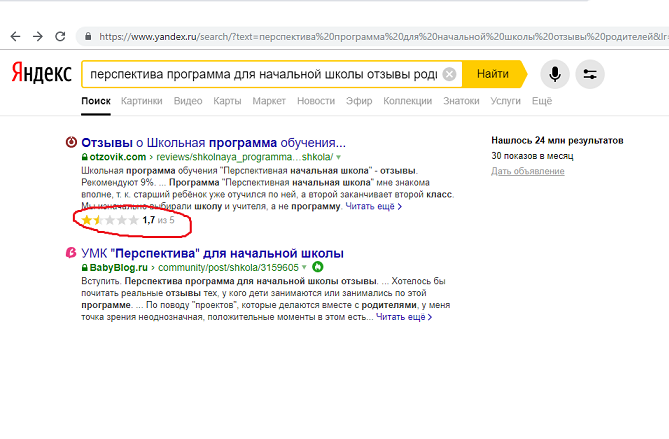Open result 'УМК Перспектива для начальной школы'

pyautogui.click(x=212, y=253)
